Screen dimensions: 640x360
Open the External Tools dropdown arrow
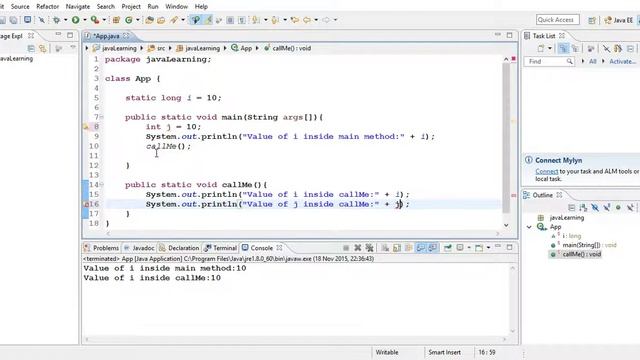tap(104, 20)
